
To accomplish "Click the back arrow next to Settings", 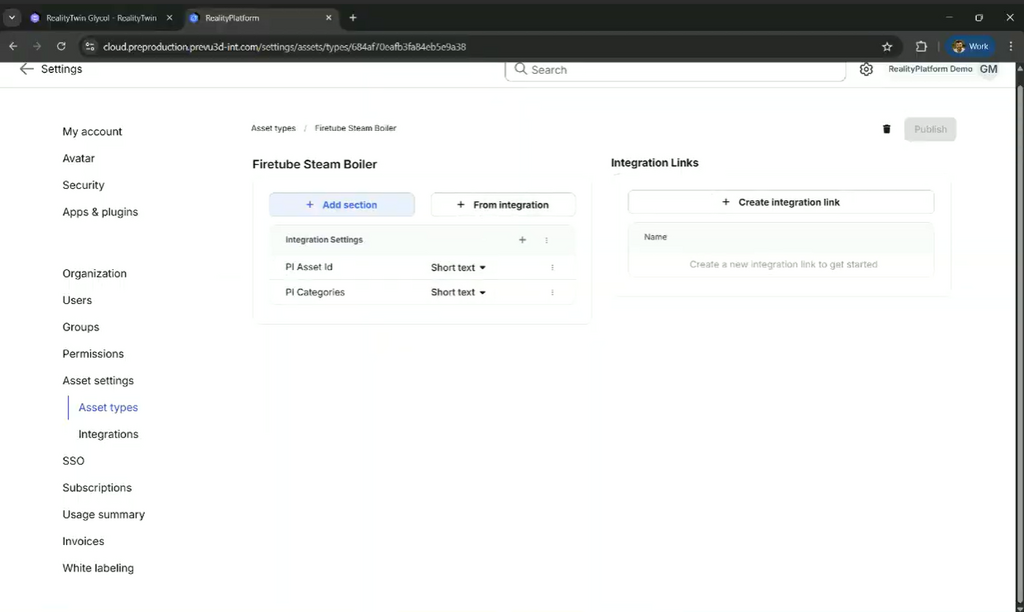I will [x=26, y=69].
